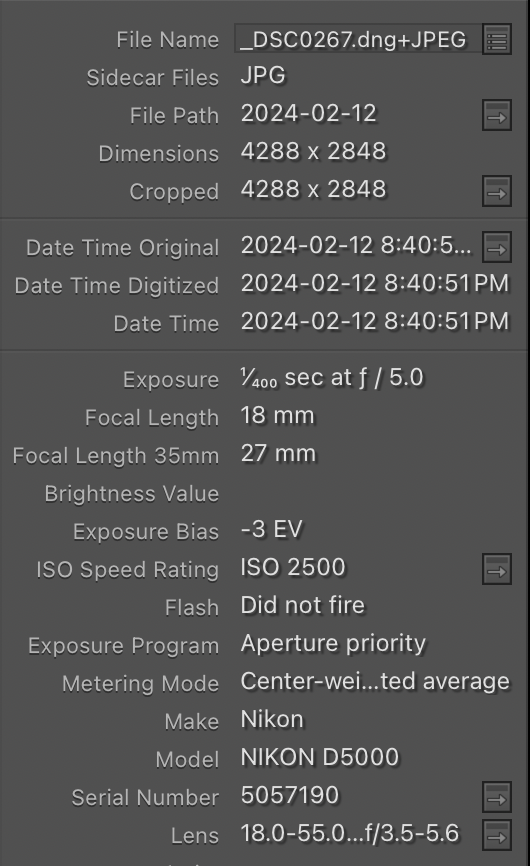Screen dimensions: 530x866
Task: Select the ISO 2500 value
Action: tap(293, 568)
